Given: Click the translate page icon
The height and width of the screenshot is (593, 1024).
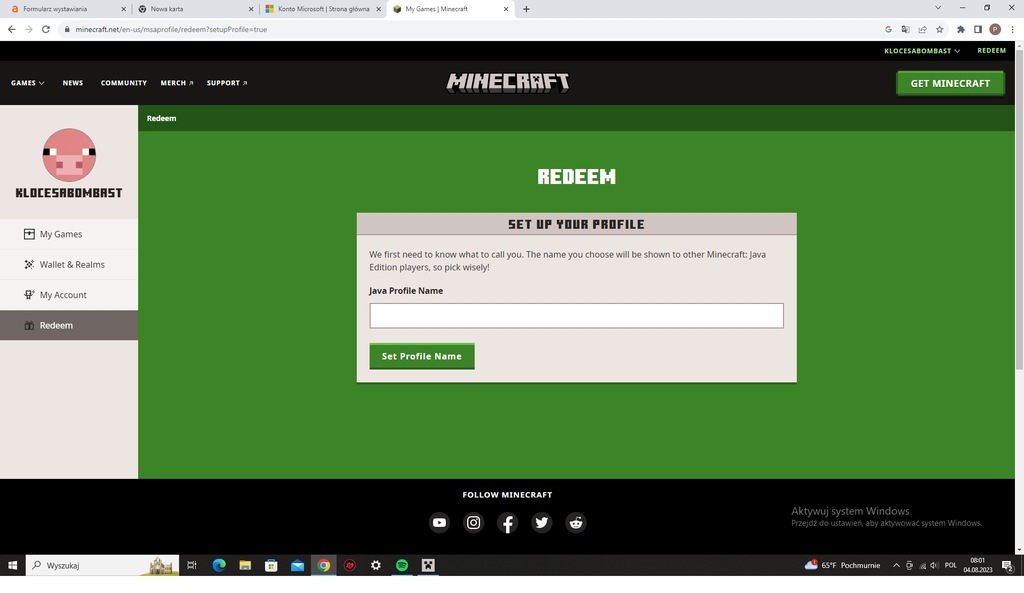Looking at the screenshot, I should (905, 29).
